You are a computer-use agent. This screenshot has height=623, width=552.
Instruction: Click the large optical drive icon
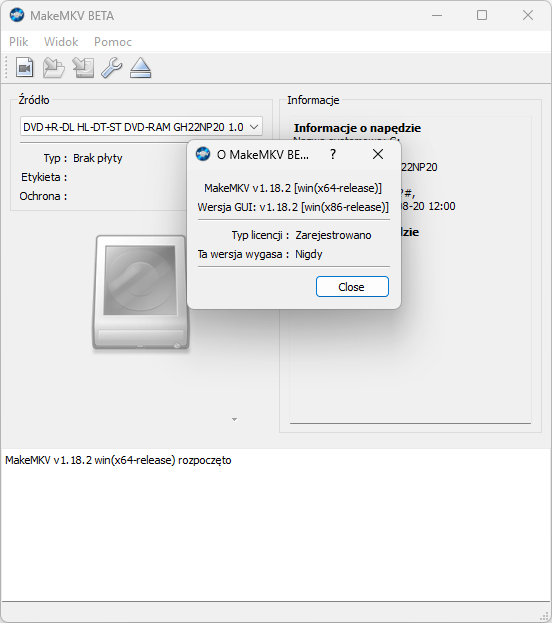(141, 293)
